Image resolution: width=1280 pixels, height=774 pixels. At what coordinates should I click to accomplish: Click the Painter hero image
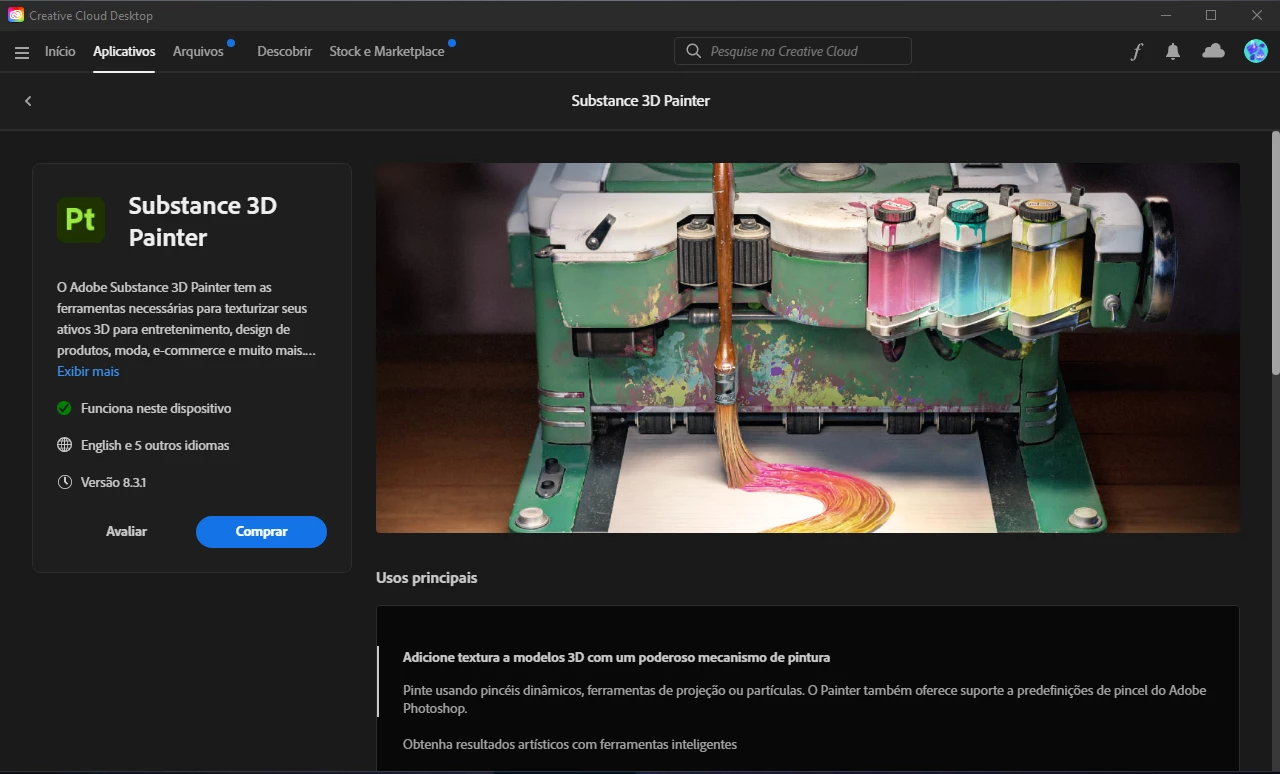tap(808, 348)
